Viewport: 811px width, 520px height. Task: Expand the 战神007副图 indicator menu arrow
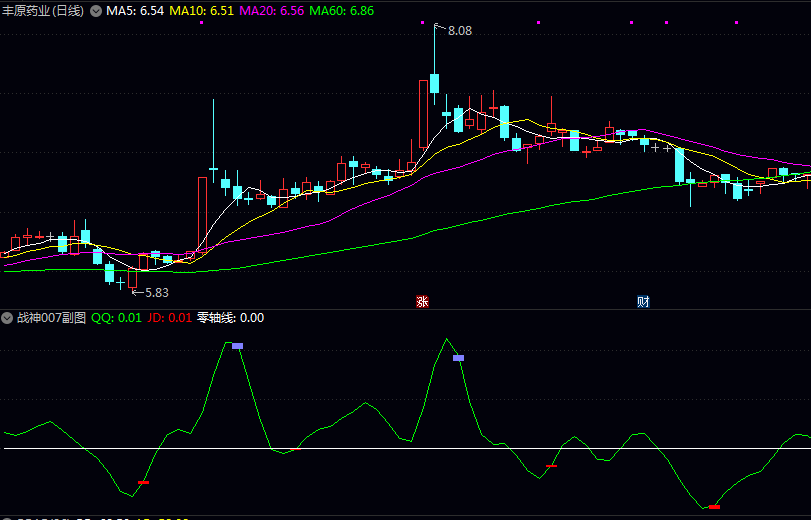[8, 318]
